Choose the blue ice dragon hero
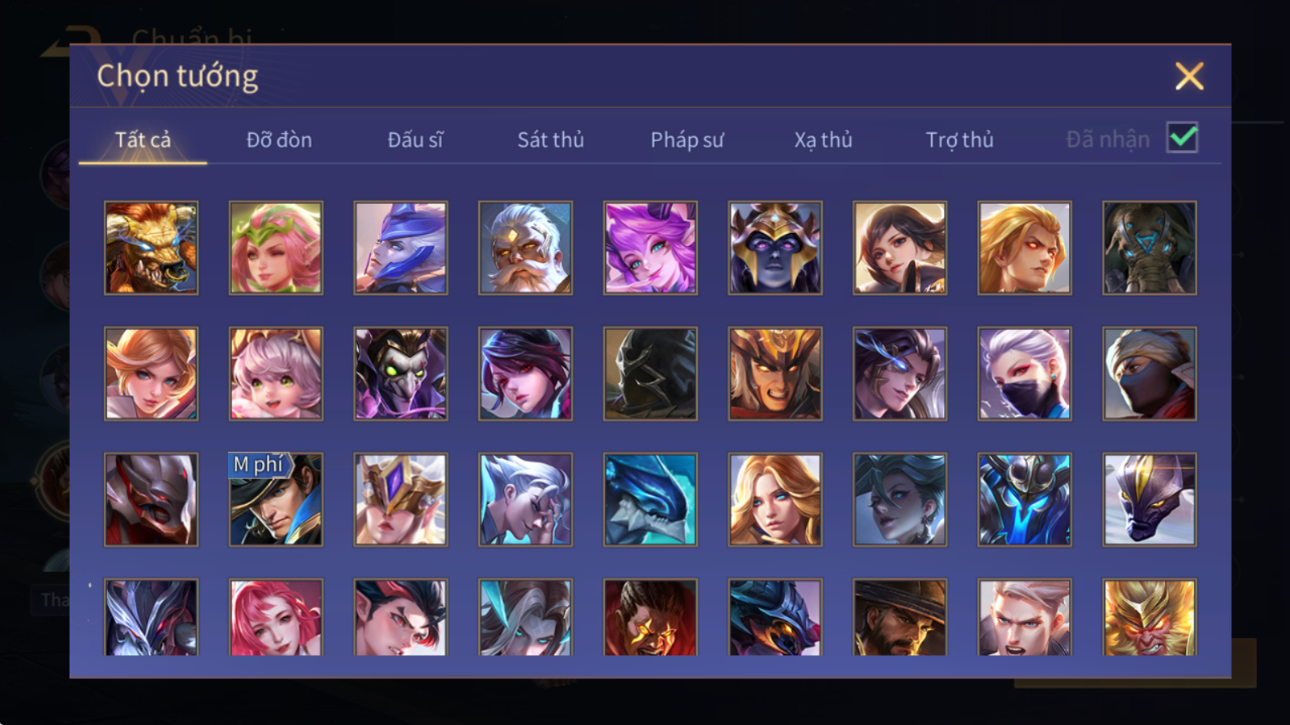 650,500
